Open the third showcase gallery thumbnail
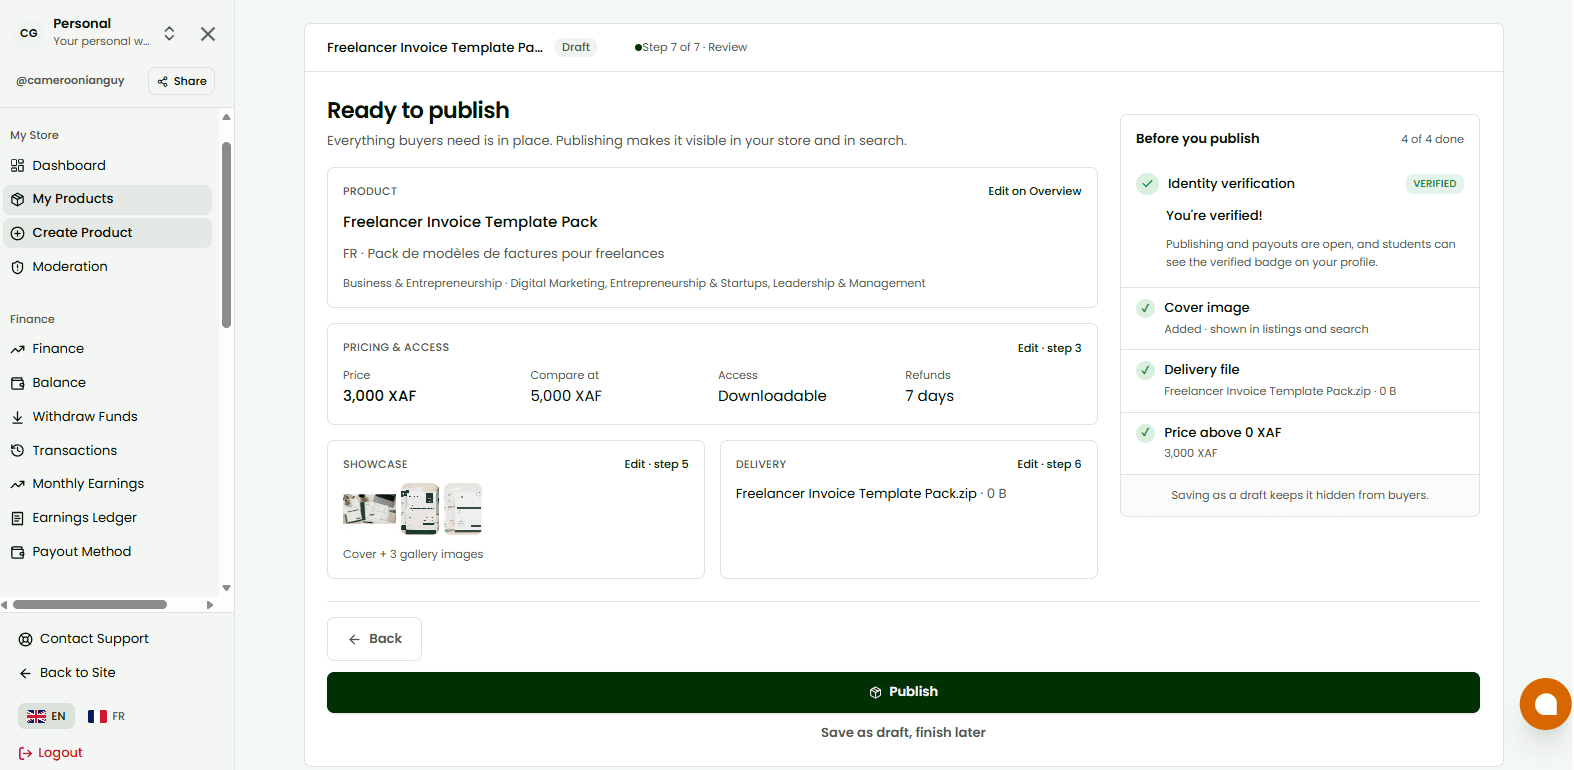The width and height of the screenshot is (1574, 770). [x=463, y=509]
